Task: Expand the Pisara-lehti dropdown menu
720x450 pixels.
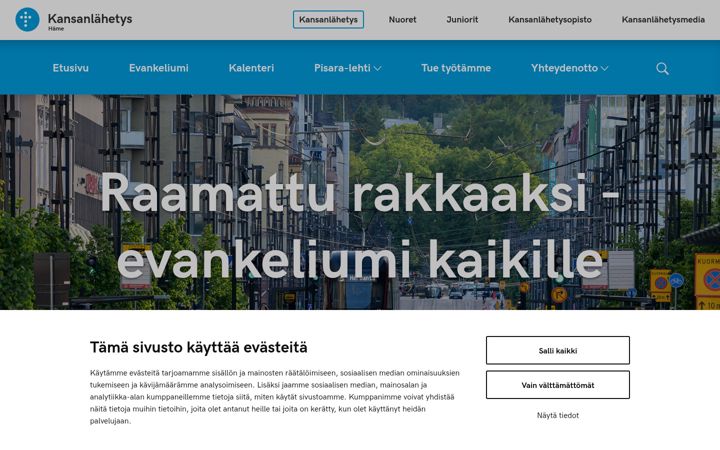Action: [x=348, y=68]
